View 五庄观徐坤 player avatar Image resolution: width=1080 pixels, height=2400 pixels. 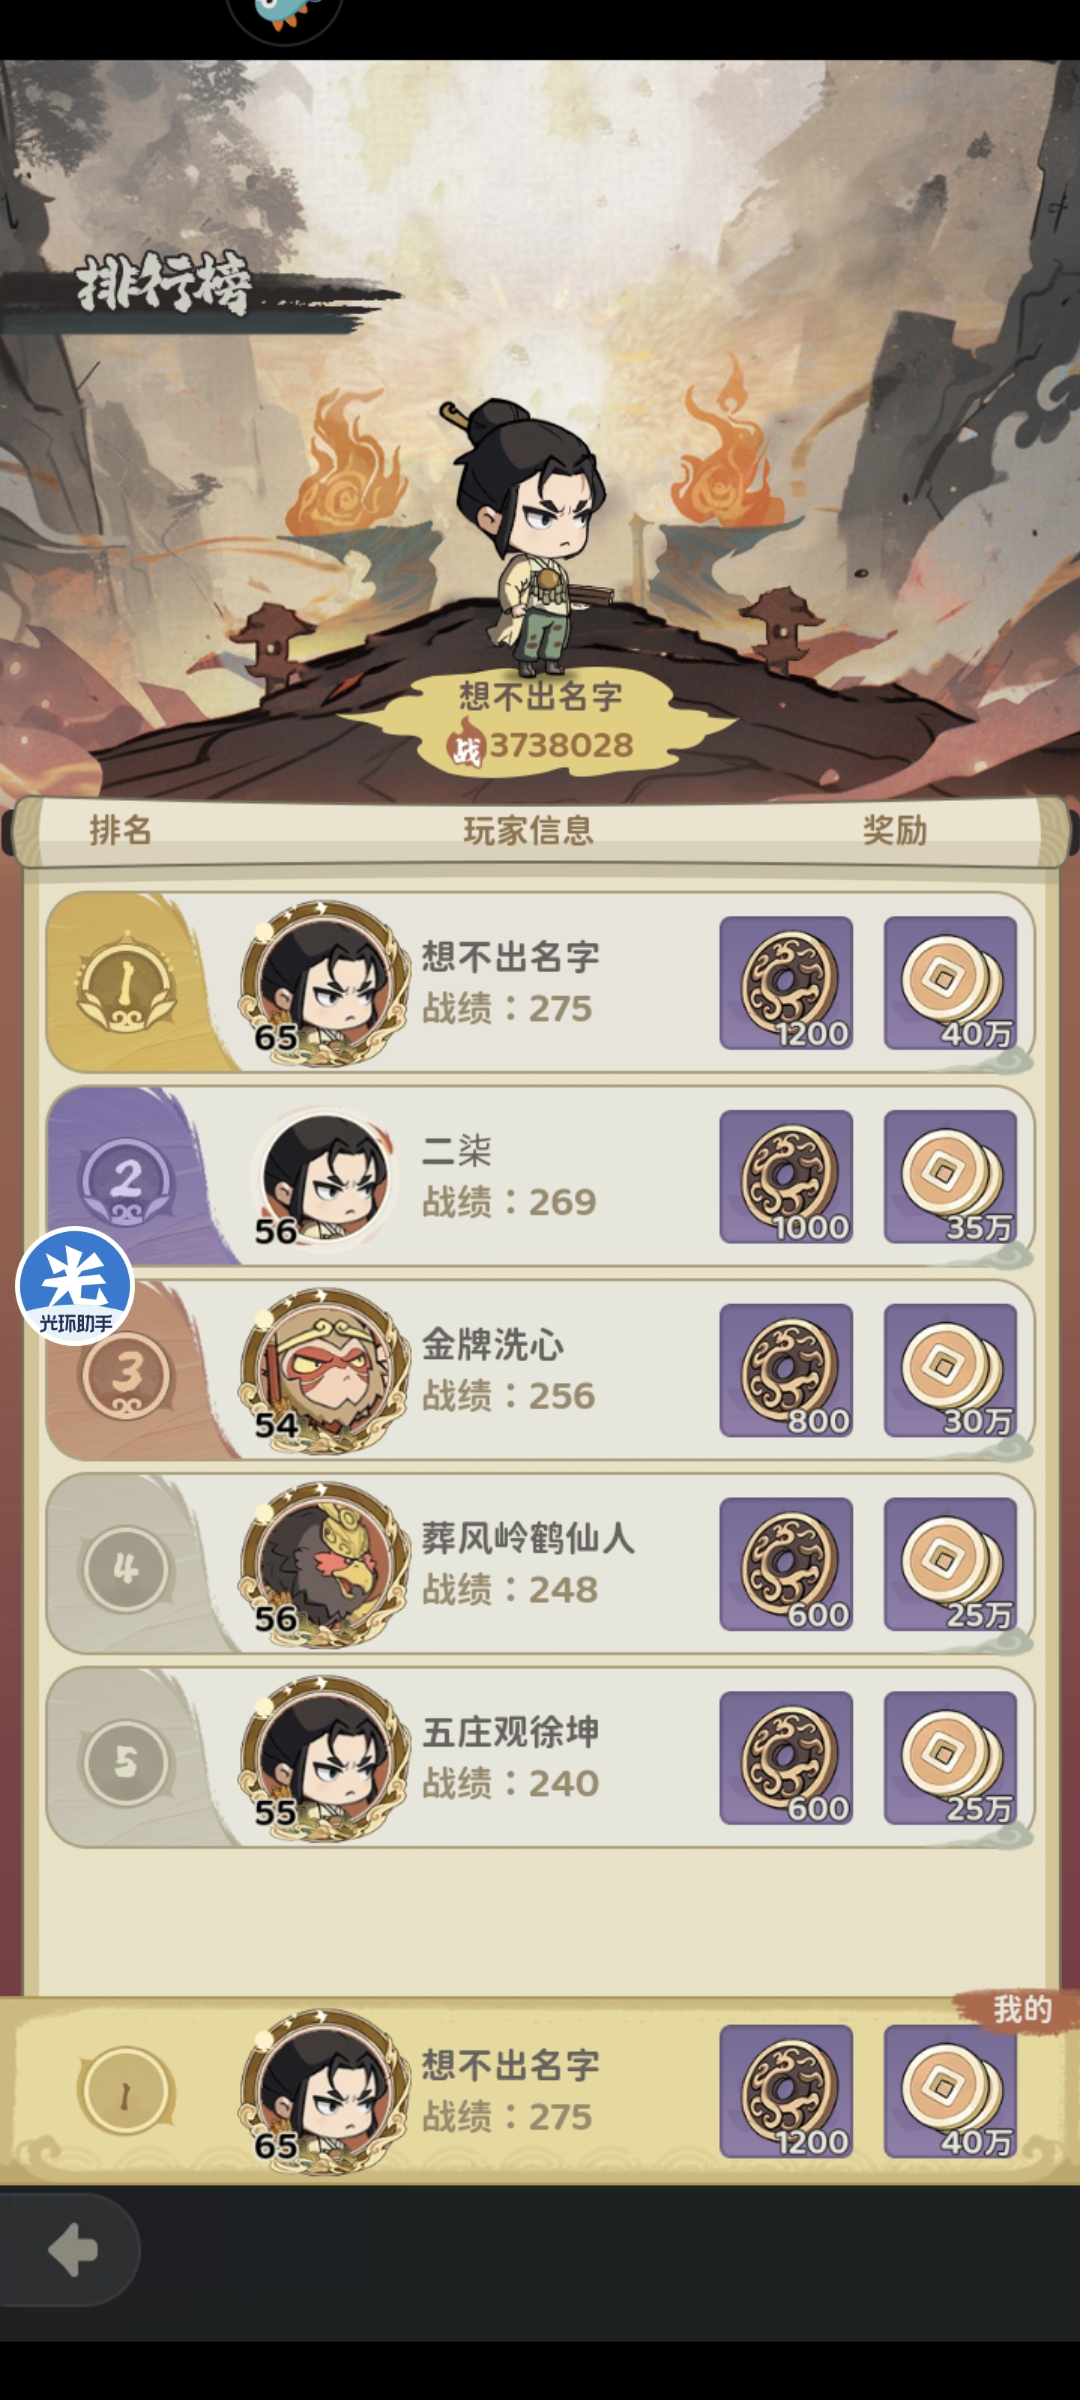point(324,1759)
